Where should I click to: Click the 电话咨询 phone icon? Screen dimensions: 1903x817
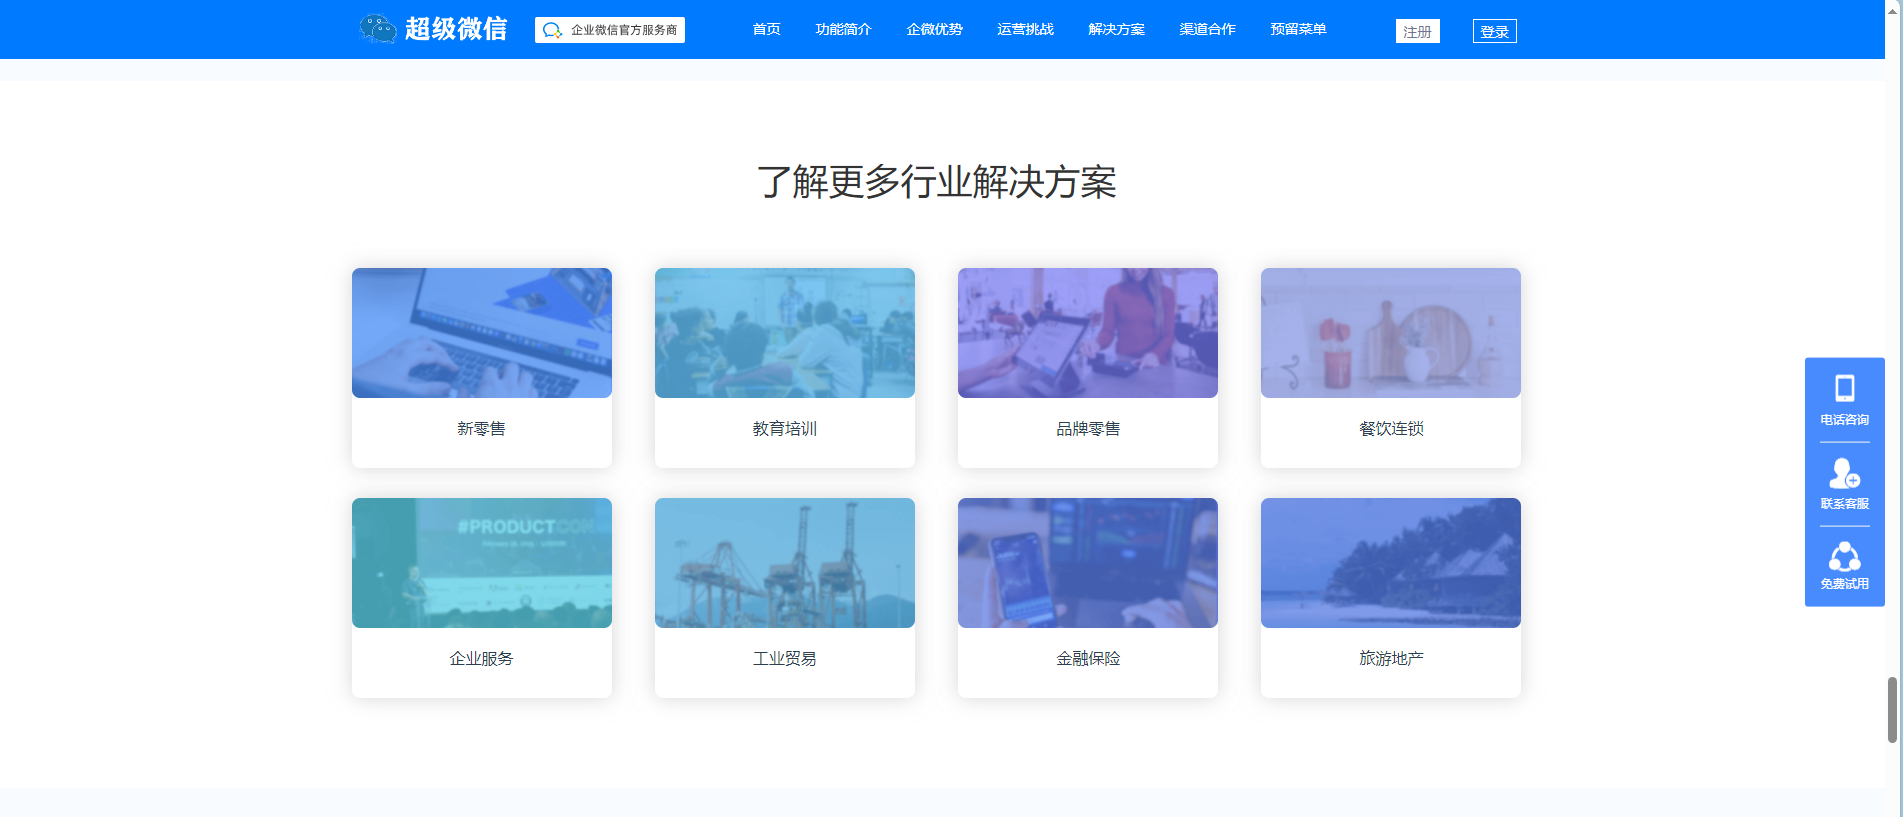click(x=1844, y=388)
